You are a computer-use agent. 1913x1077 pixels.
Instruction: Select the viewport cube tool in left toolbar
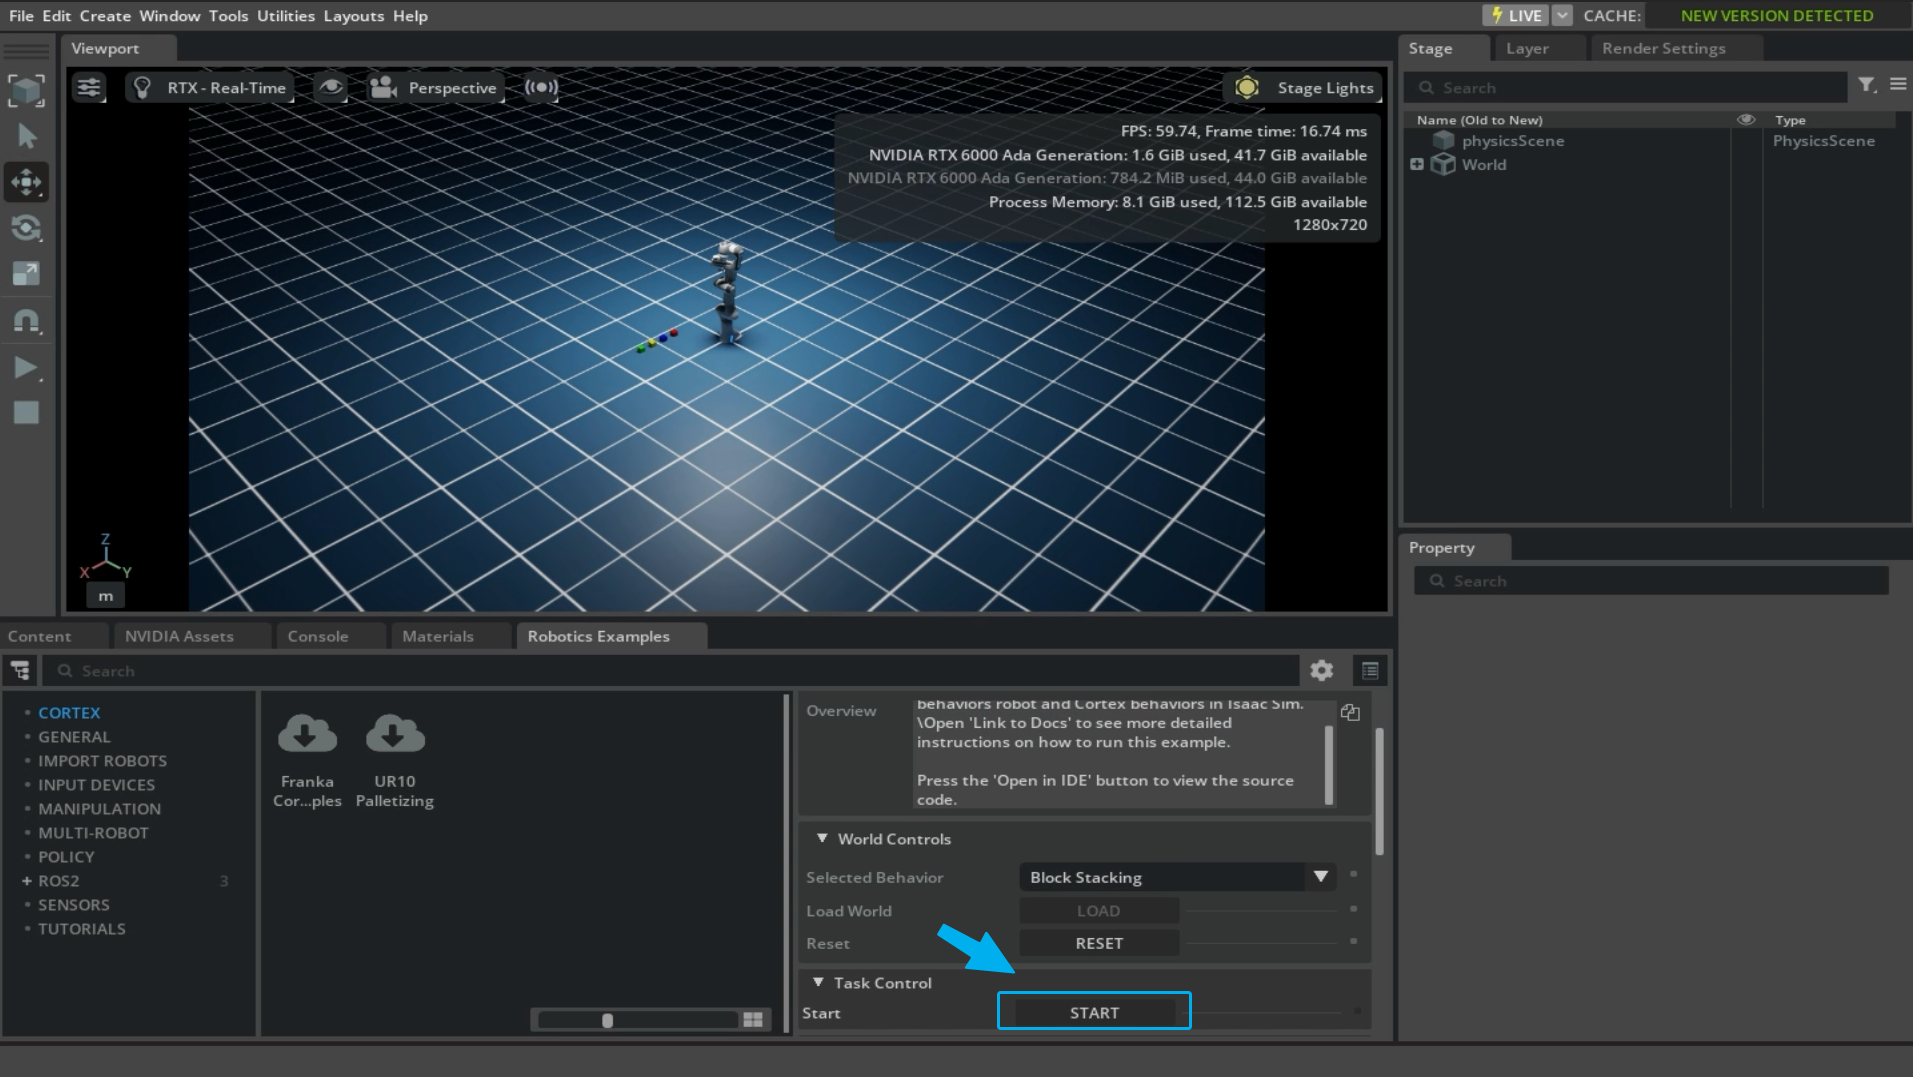(27, 90)
